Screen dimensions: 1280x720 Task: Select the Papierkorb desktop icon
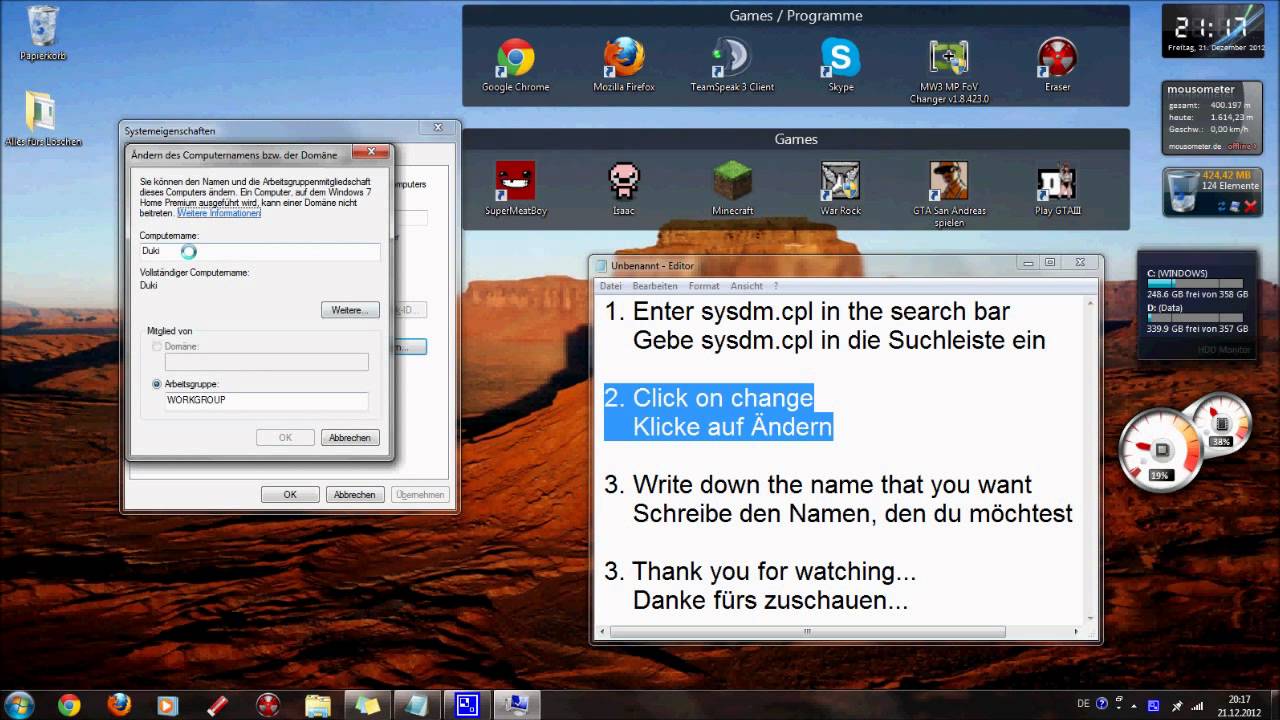43,32
